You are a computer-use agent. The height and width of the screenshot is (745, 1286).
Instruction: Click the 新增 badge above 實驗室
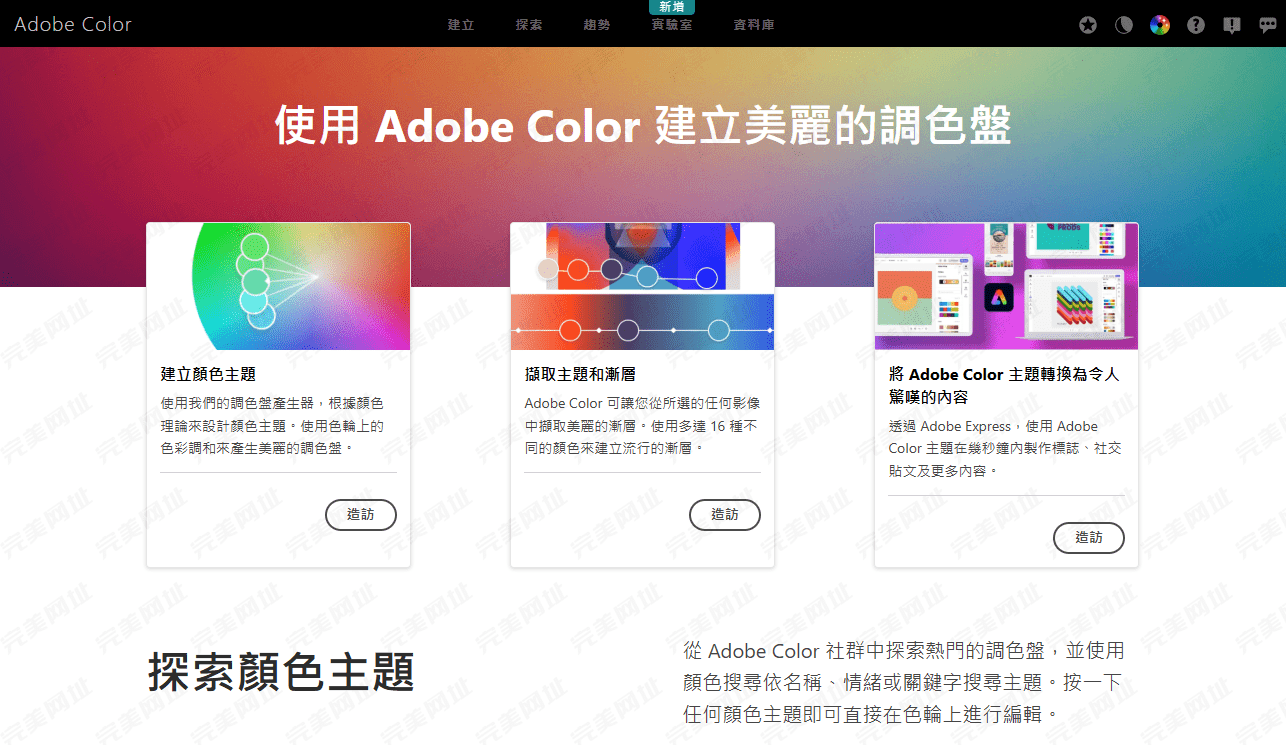[672, 7]
